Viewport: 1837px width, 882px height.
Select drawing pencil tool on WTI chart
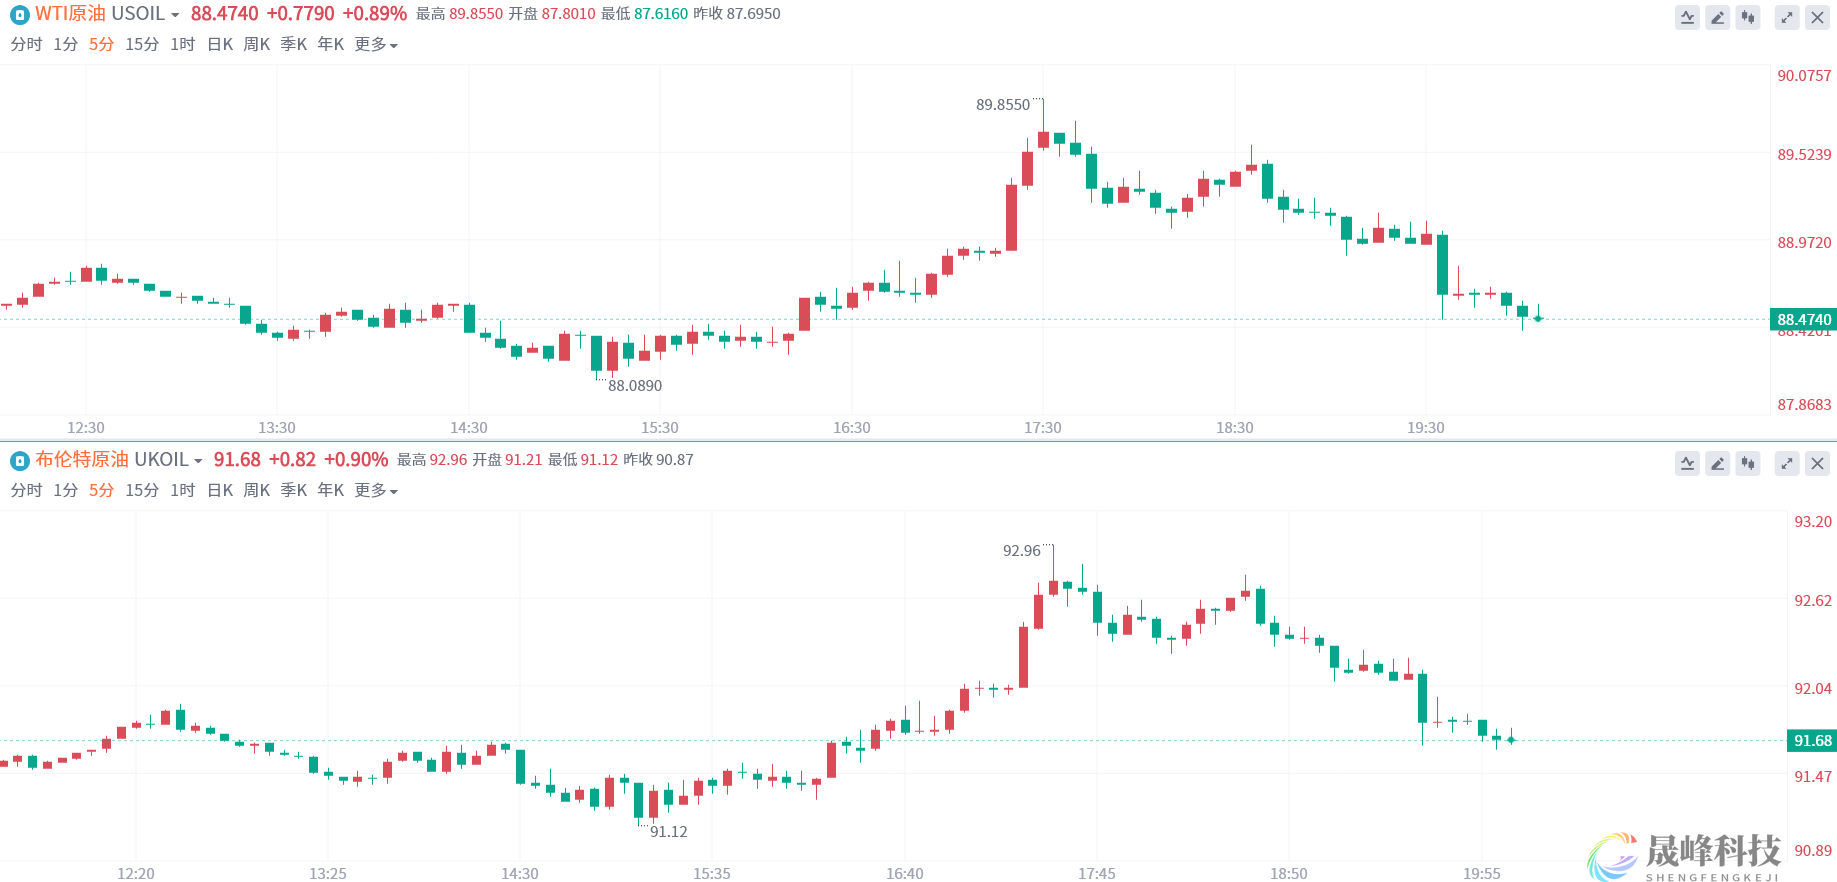1717,17
